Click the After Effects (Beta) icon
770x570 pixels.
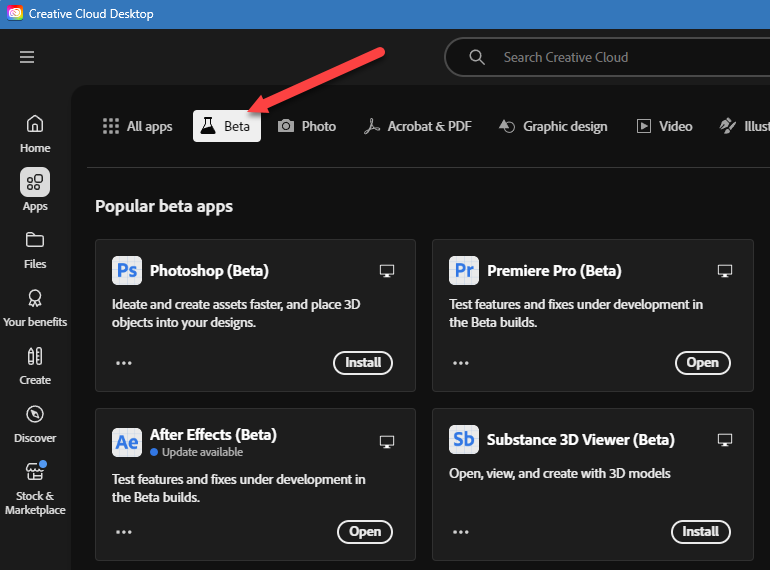(127, 442)
